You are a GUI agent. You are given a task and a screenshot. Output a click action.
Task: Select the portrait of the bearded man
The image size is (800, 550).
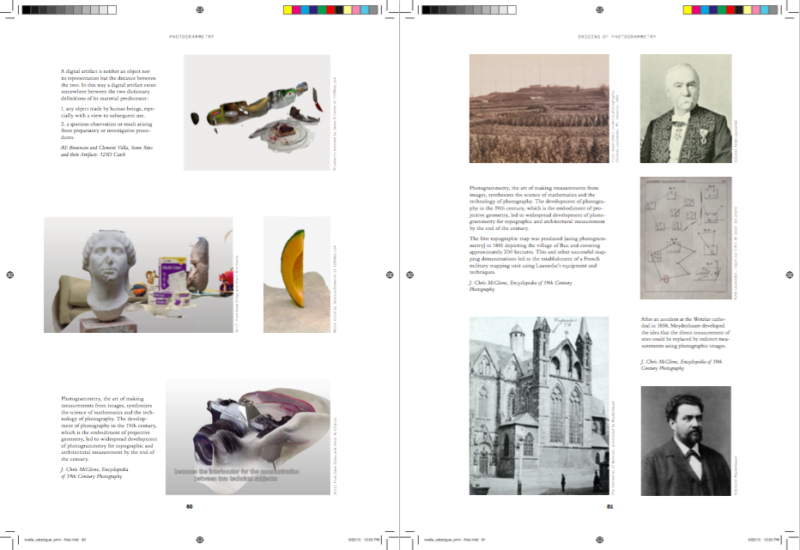[686, 441]
